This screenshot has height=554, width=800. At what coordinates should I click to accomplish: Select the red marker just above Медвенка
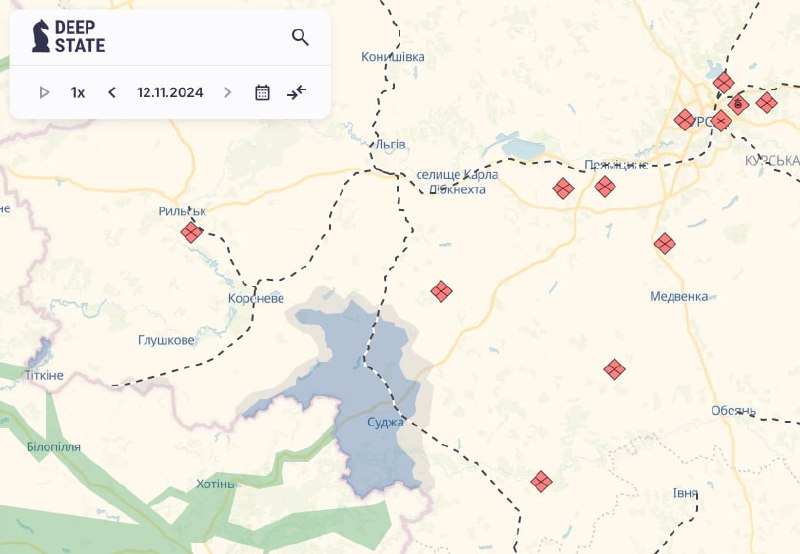point(664,243)
